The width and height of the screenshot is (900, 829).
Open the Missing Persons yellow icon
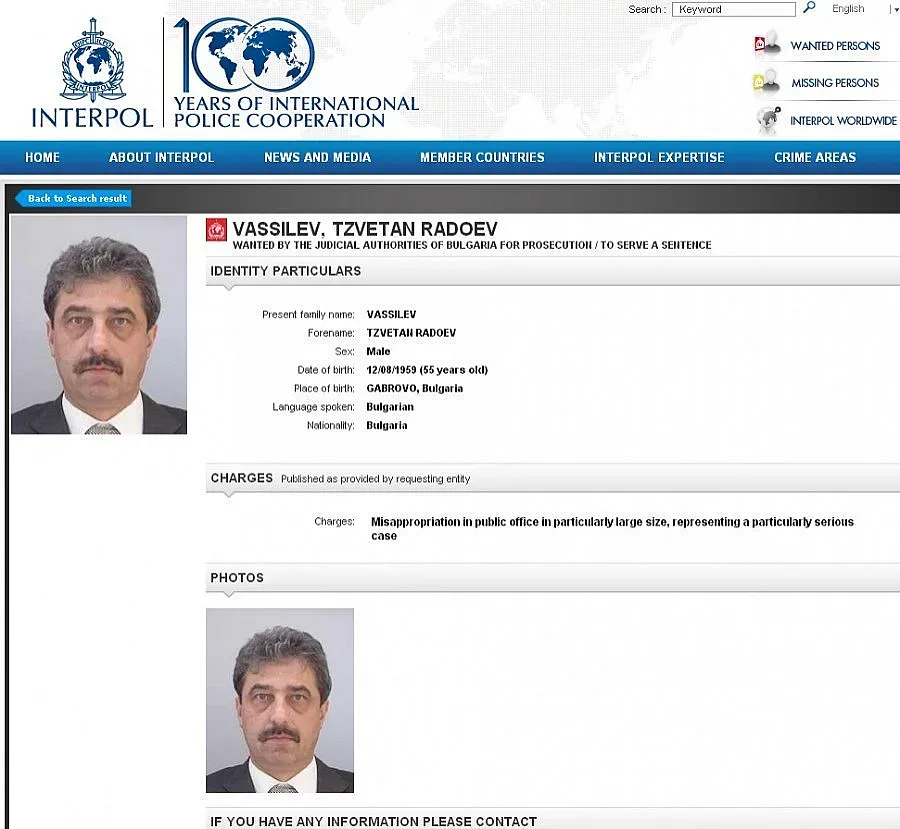pyautogui.click(x=766, y=83)
